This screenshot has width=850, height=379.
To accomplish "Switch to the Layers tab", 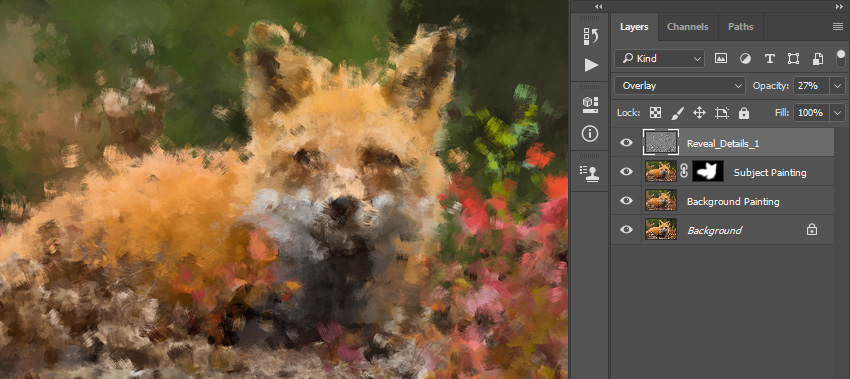I will coord(634,27).
